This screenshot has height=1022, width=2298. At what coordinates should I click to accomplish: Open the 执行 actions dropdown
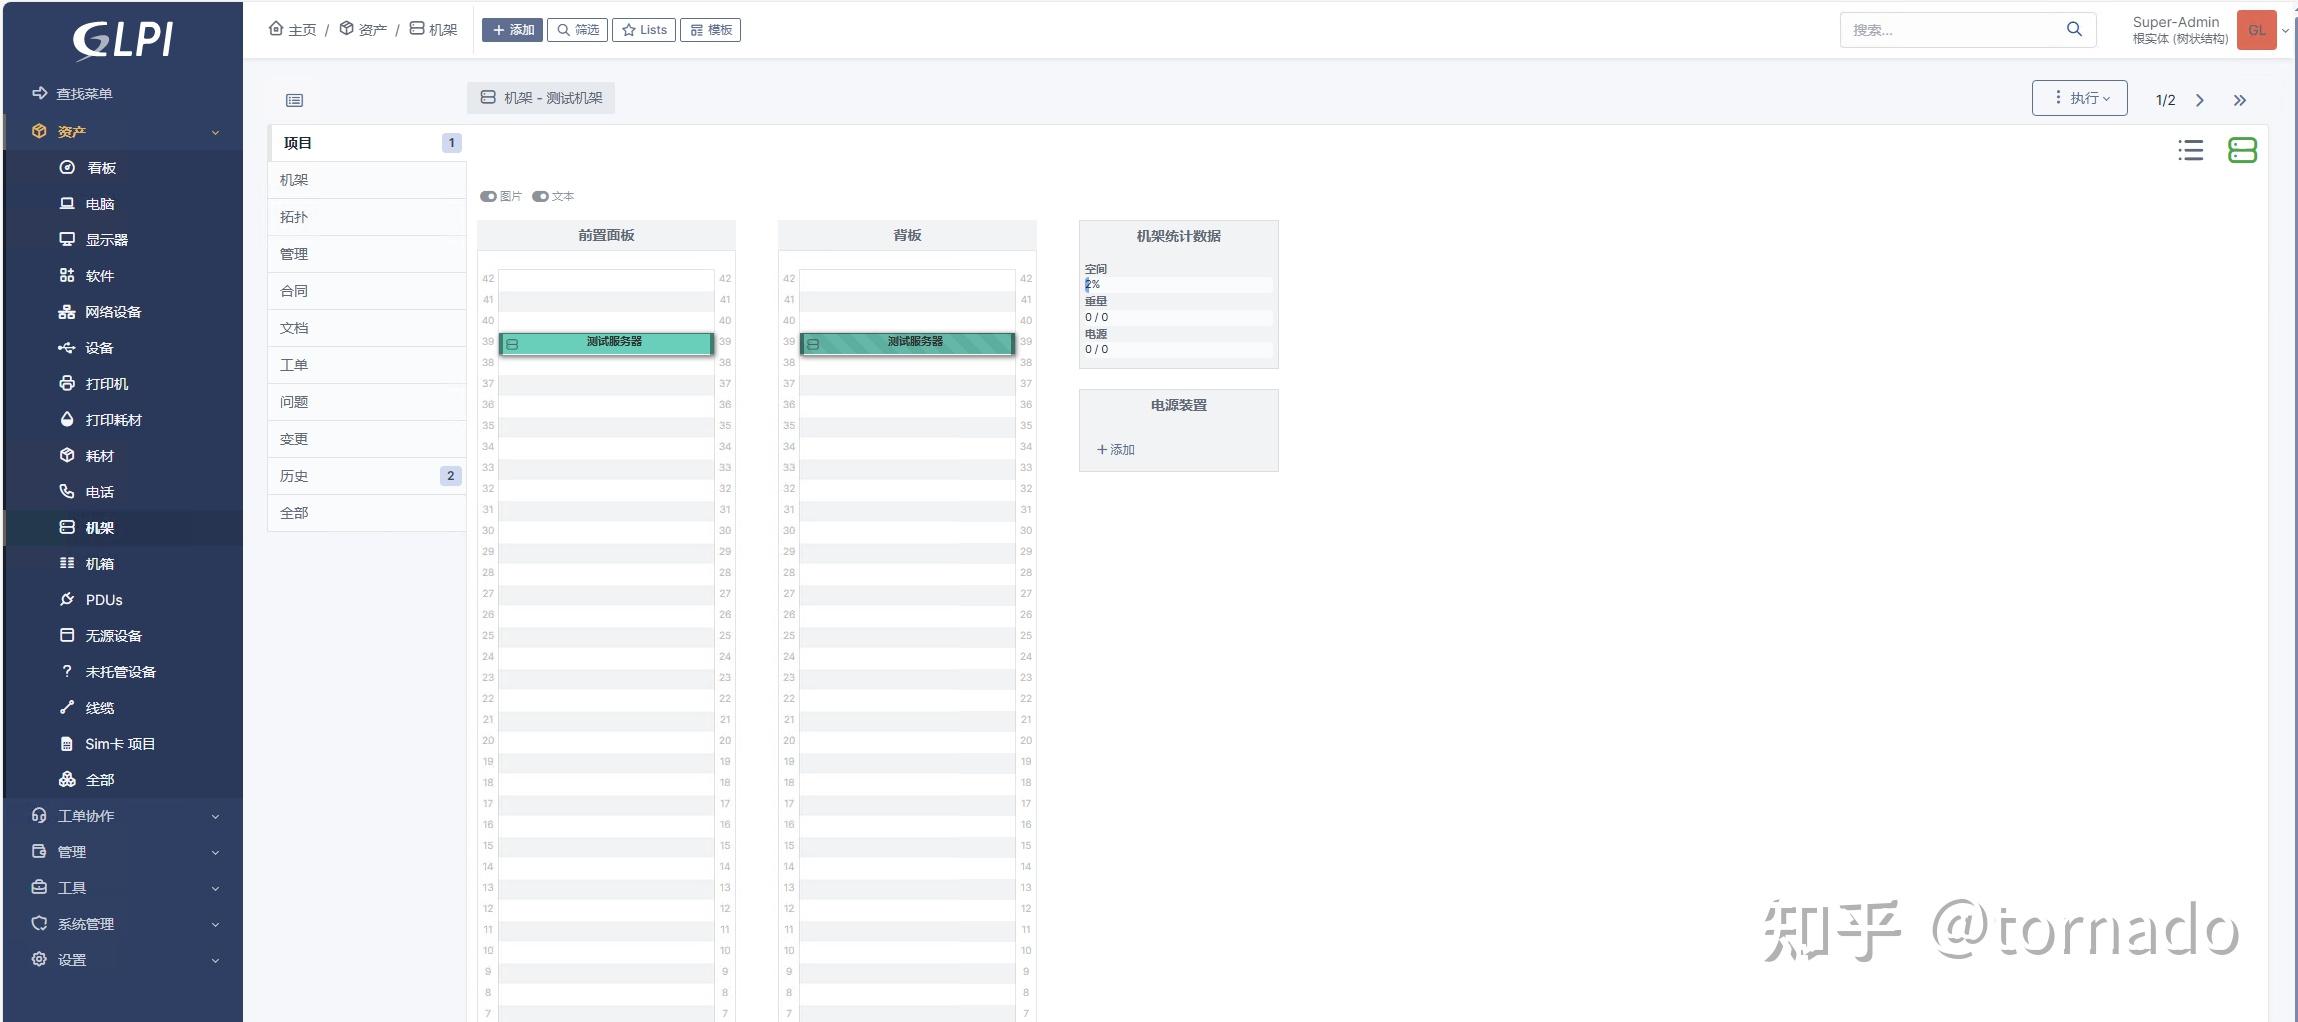(2079, 98)
